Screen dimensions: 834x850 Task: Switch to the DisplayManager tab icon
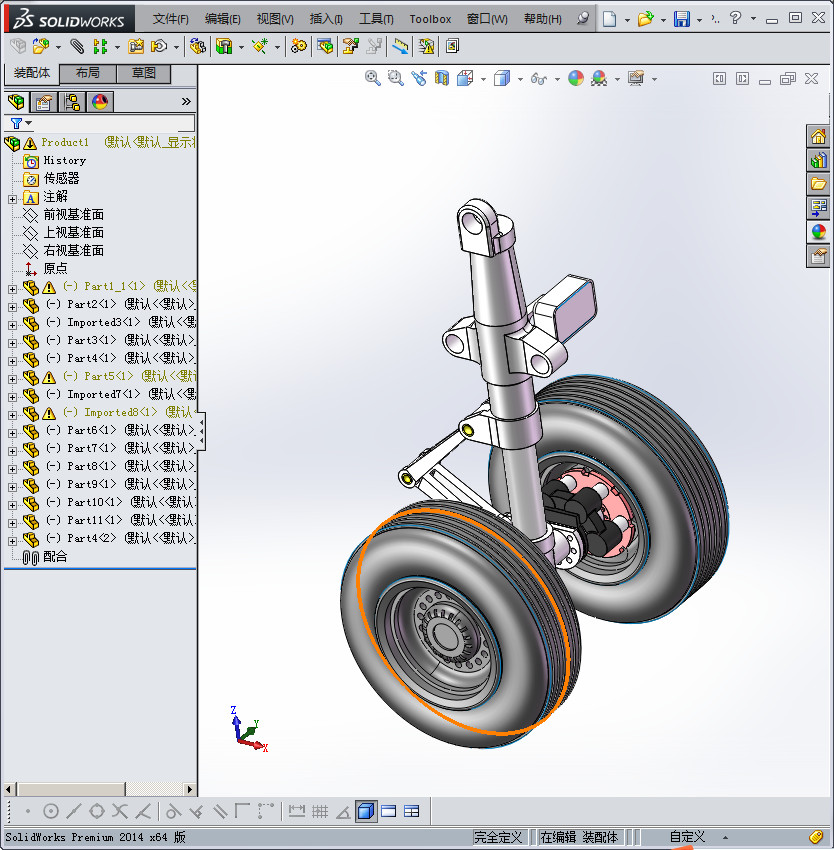click(x=100, y=102)
